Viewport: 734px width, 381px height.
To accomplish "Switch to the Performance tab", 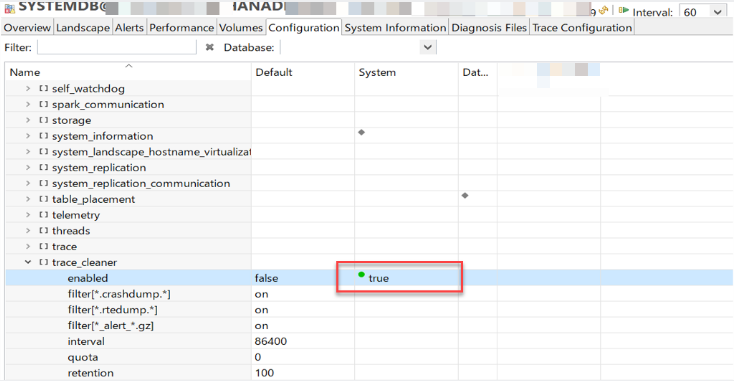I will point(182,28).
